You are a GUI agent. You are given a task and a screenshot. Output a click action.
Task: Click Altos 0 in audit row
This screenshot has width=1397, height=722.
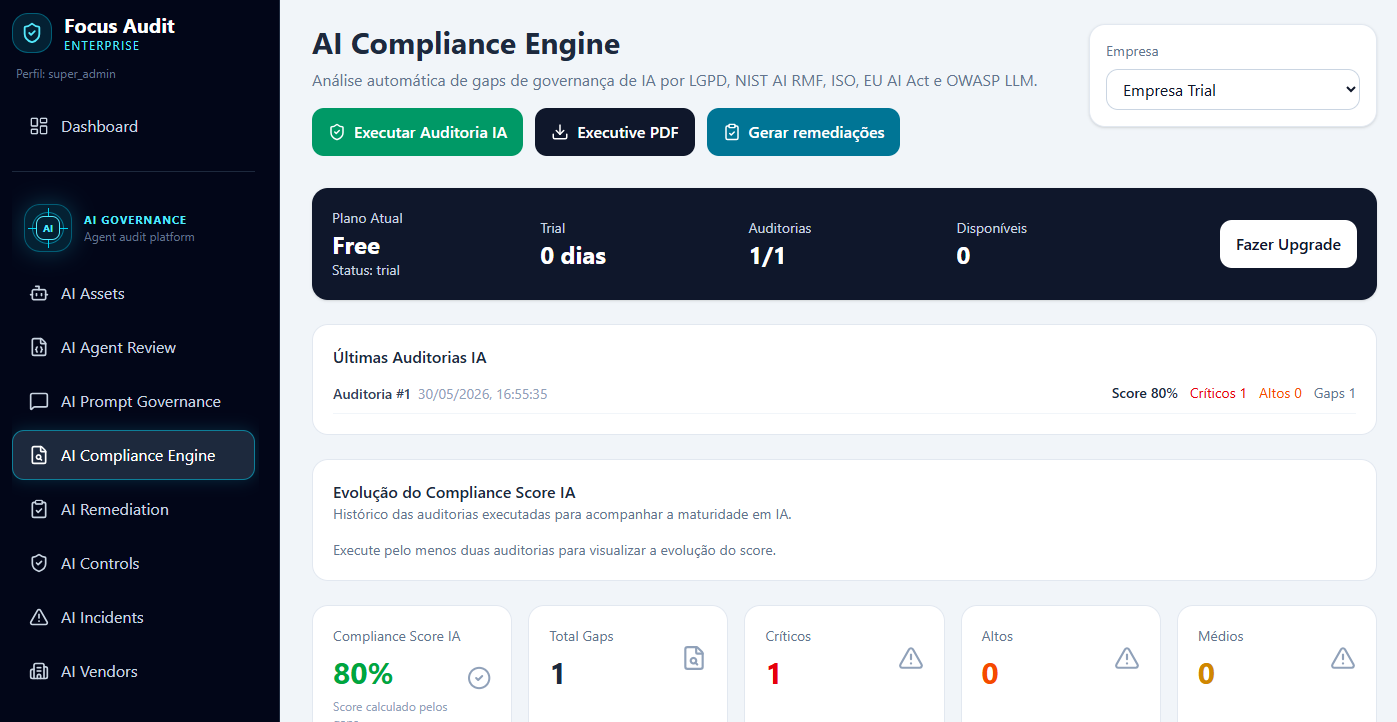point(1280,393)
